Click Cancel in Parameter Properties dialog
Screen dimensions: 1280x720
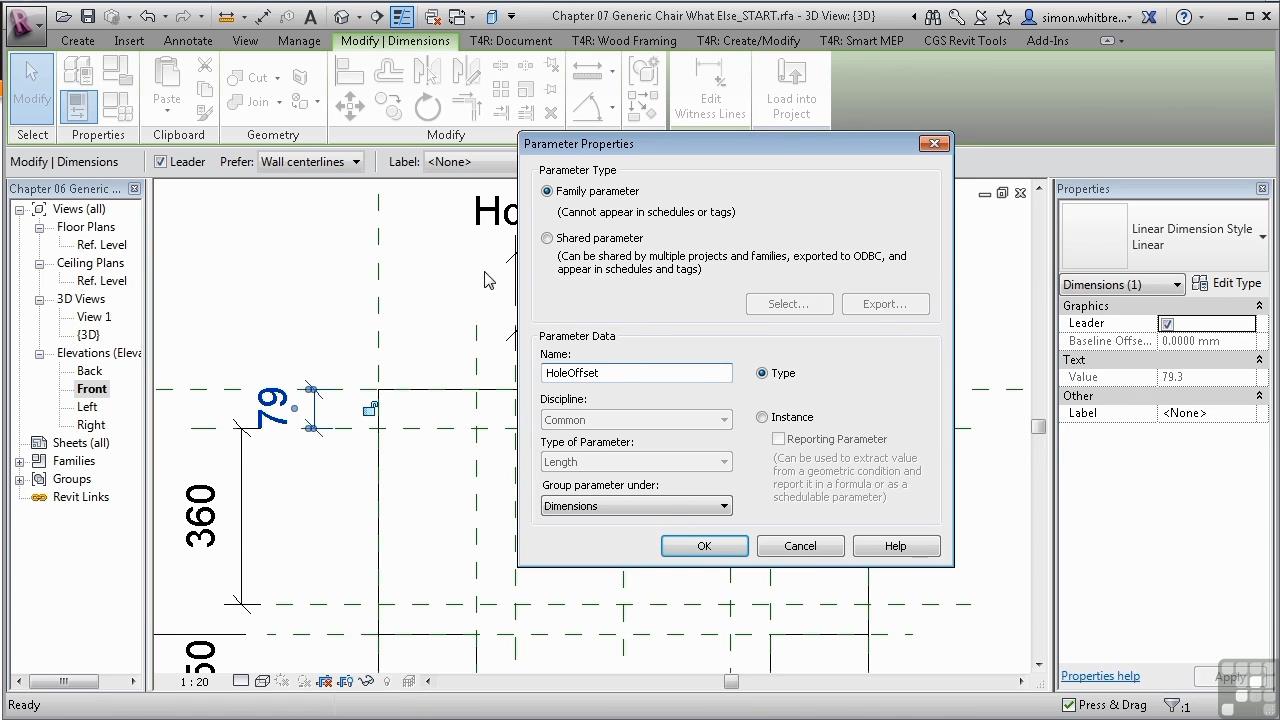coord(800,546)
